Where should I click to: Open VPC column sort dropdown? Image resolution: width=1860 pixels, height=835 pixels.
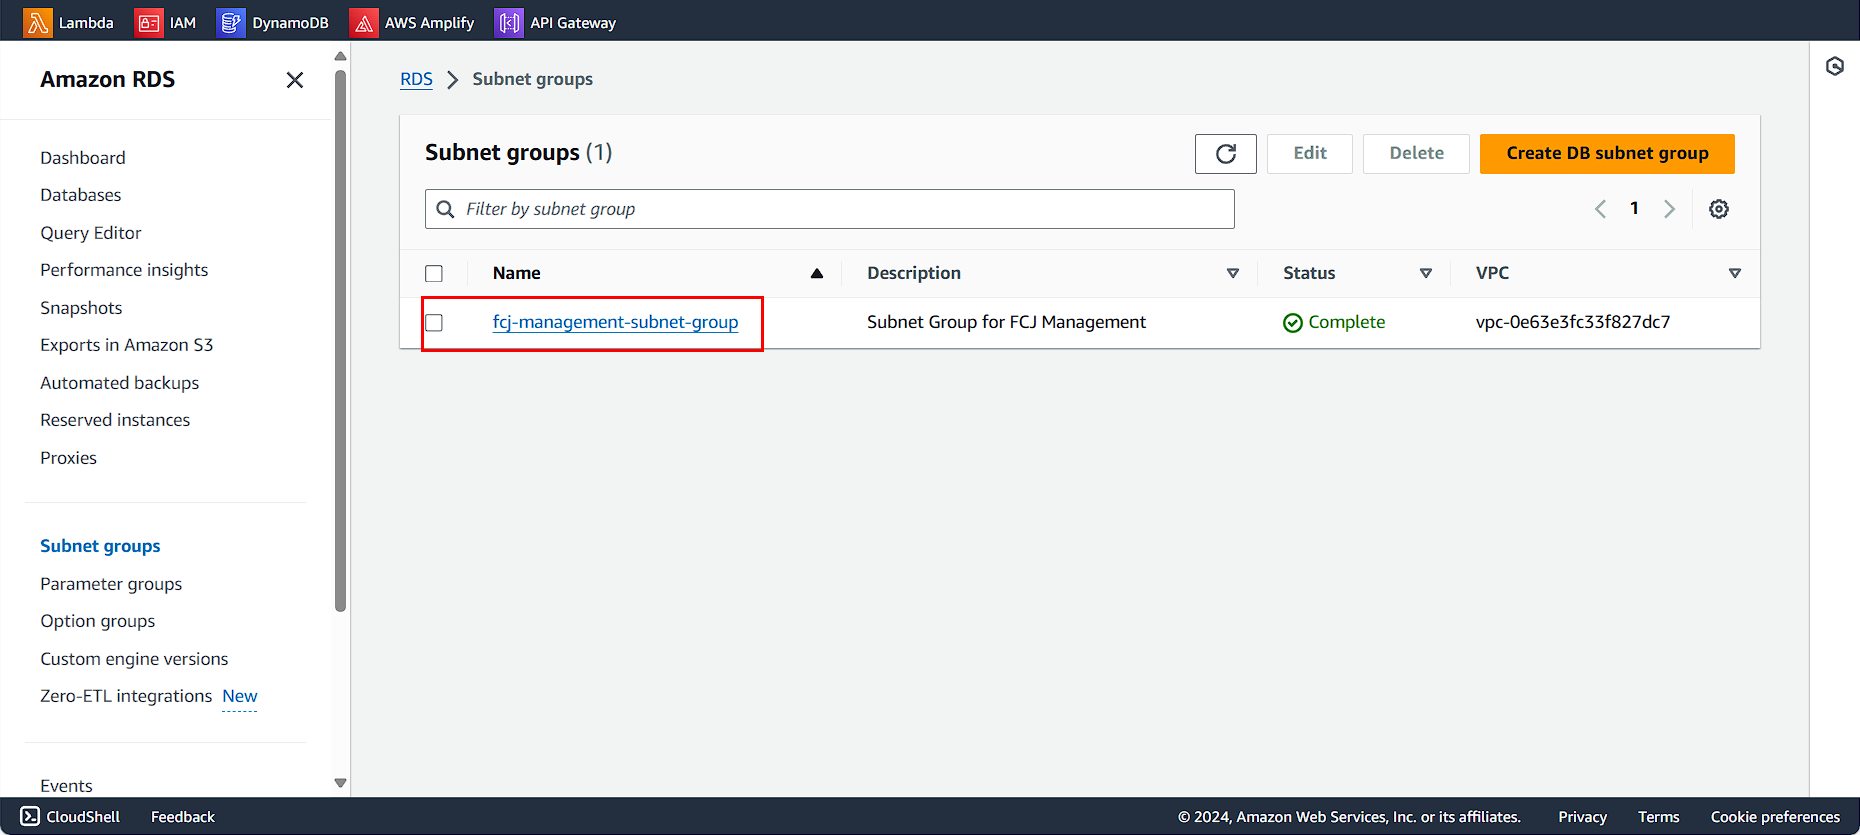tap(1735, 273)
